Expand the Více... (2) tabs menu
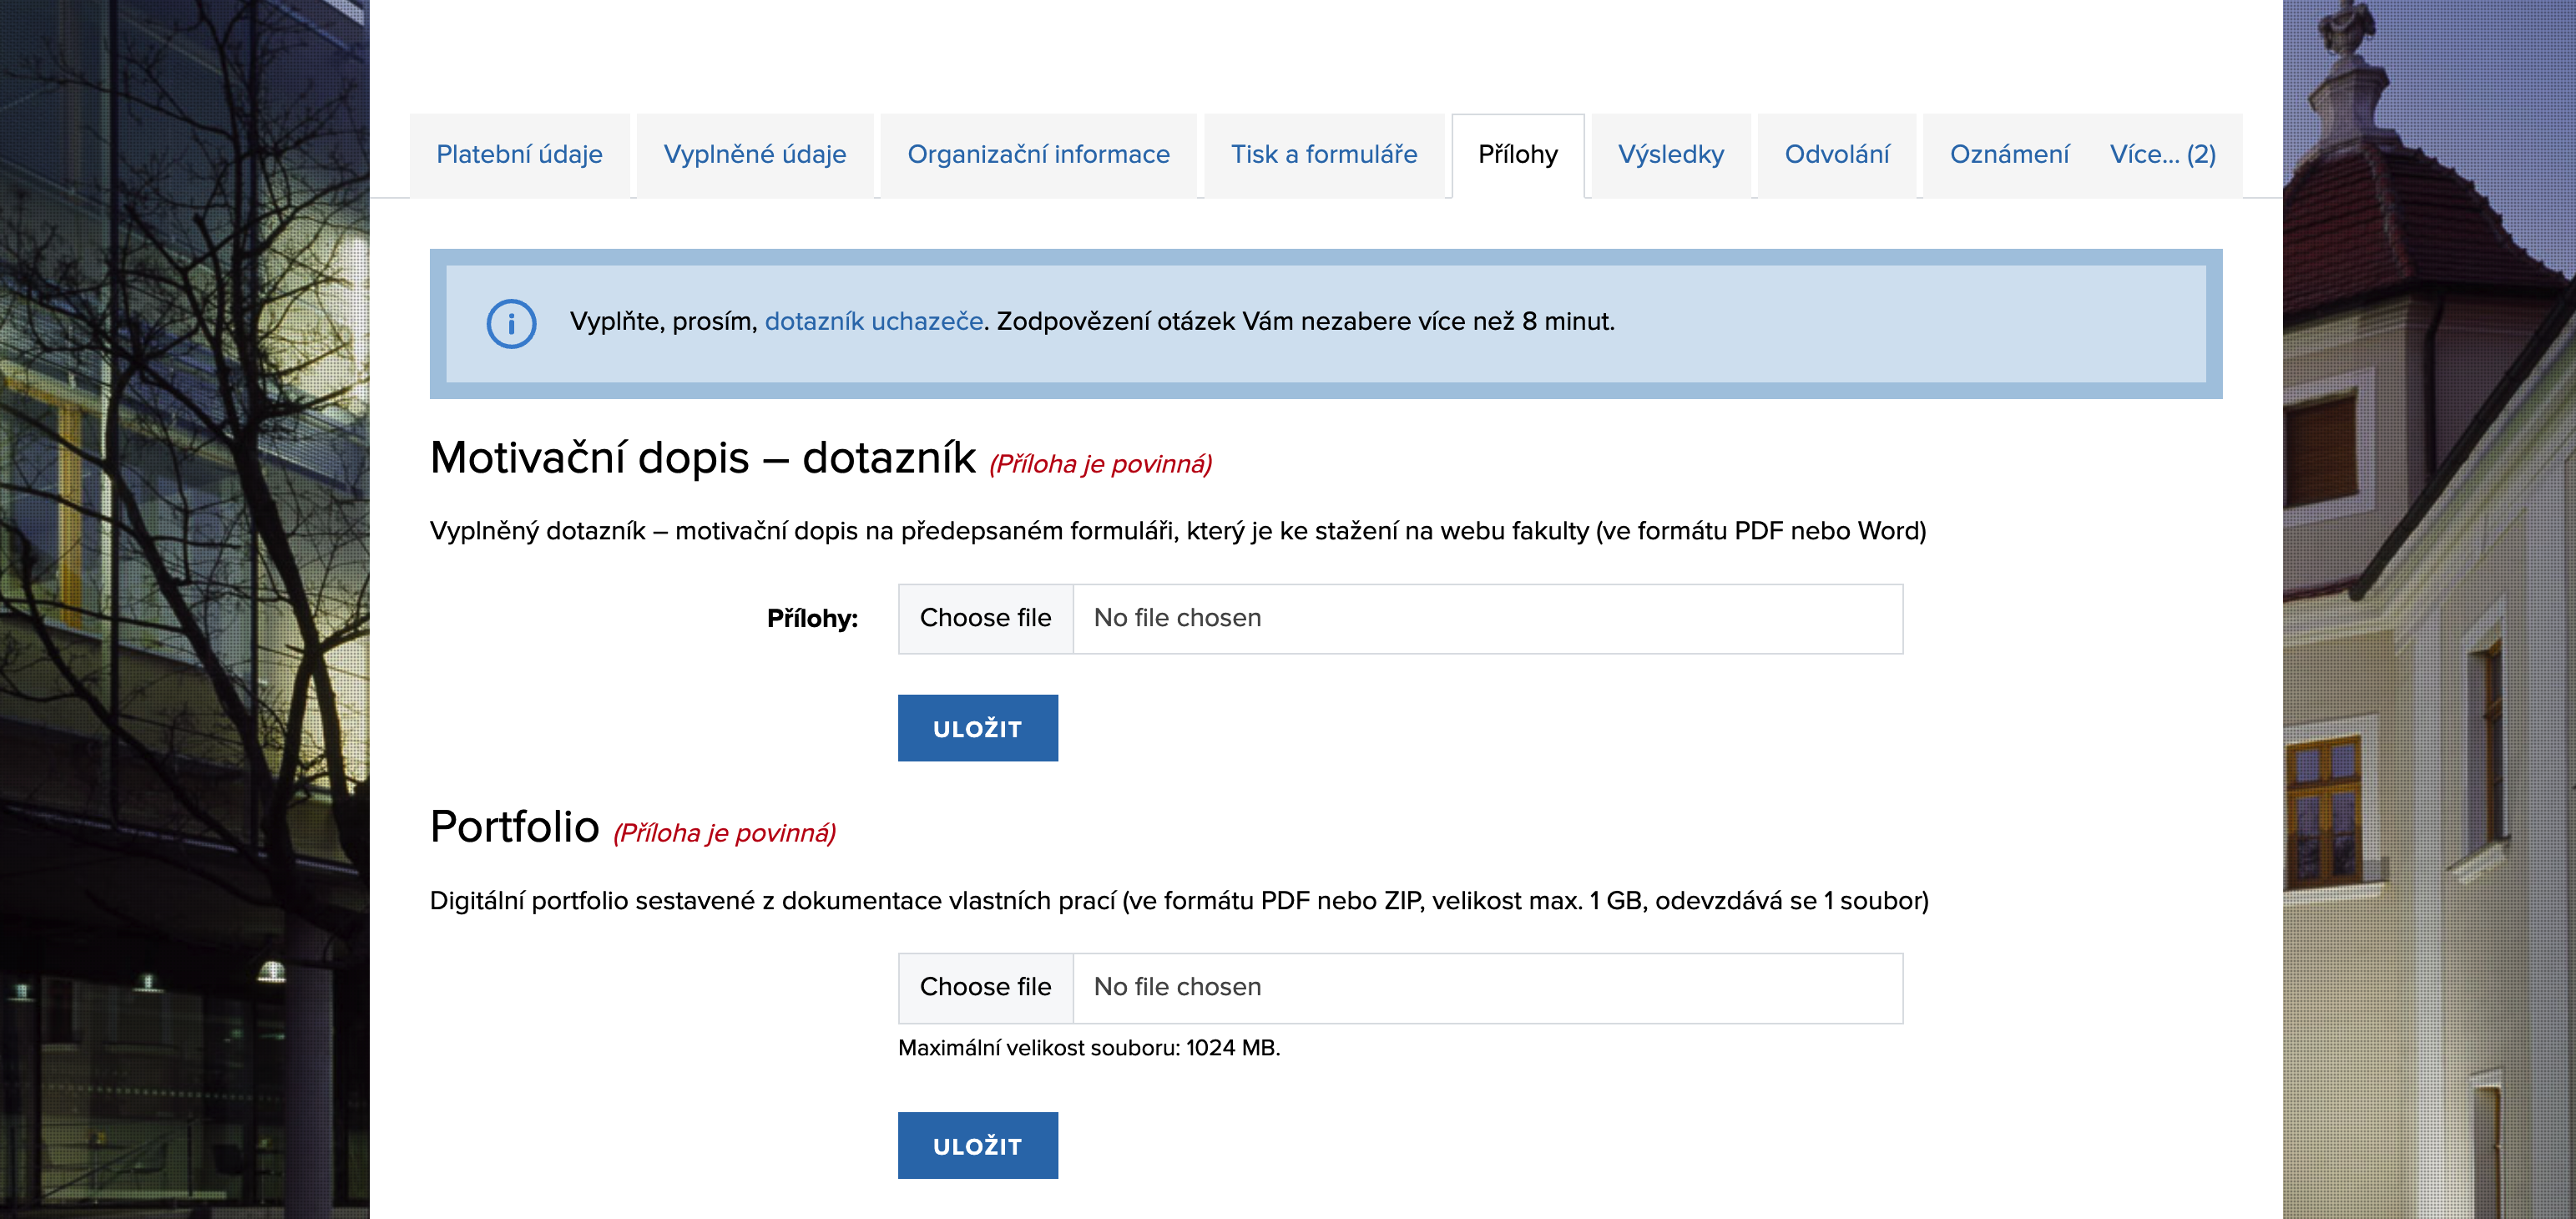The image size is (2576, 1219). 2162,155
